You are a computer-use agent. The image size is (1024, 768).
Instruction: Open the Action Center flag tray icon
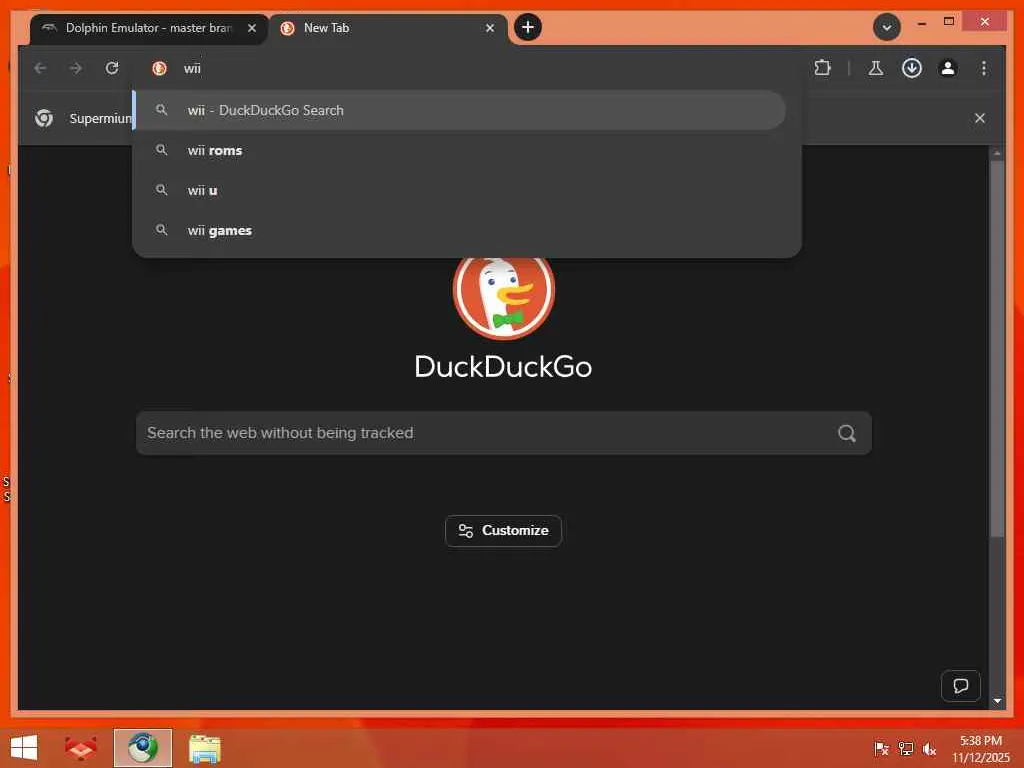[881, 748]
